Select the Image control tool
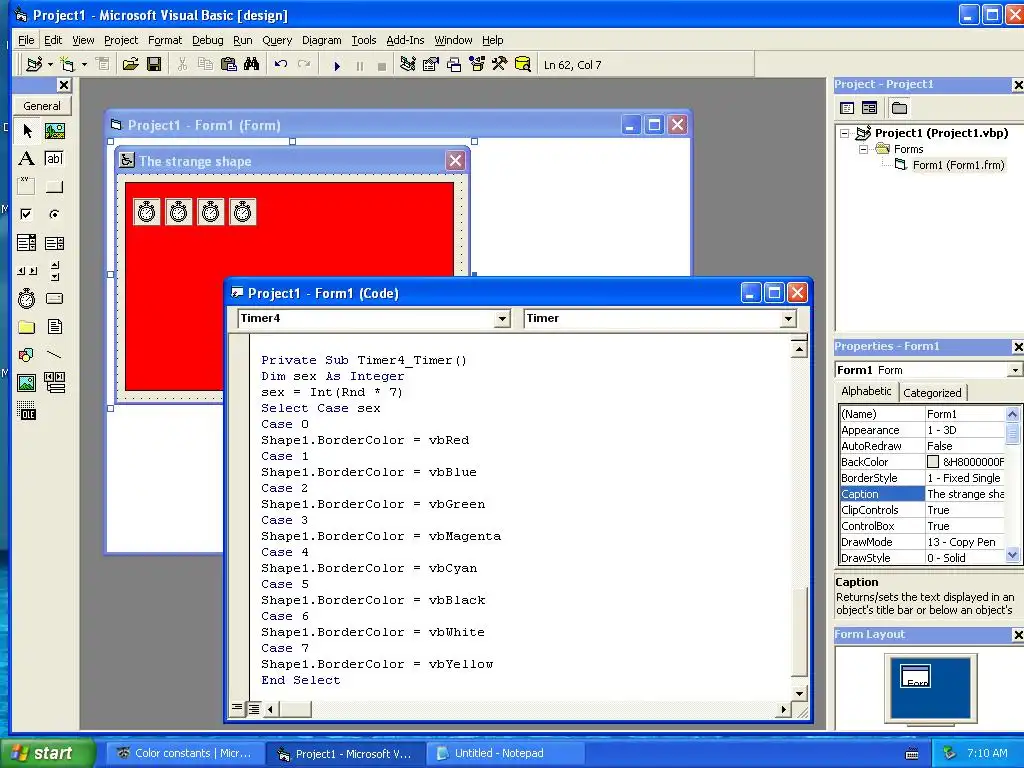The image size is (1024, 768). pos(27,383)
